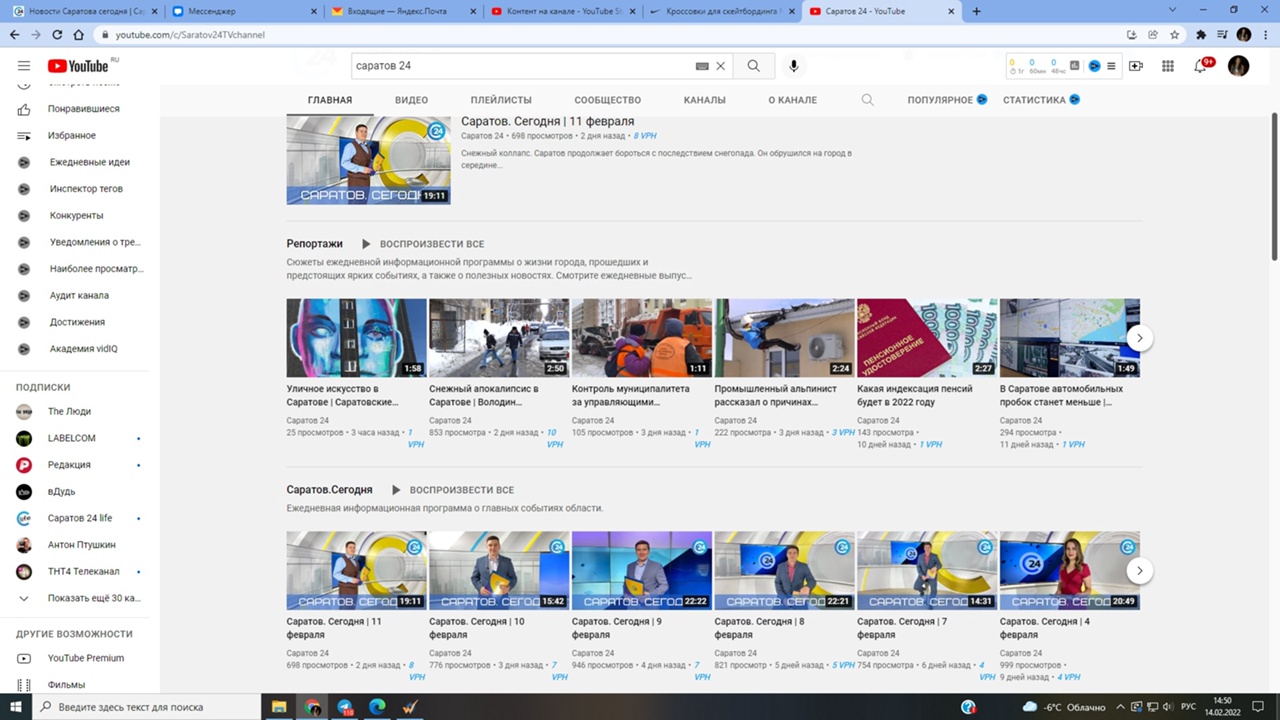Open the on-screen keyboard icon in search
The height and width of the screenshot is (720, 1280).
coord(702,66)
